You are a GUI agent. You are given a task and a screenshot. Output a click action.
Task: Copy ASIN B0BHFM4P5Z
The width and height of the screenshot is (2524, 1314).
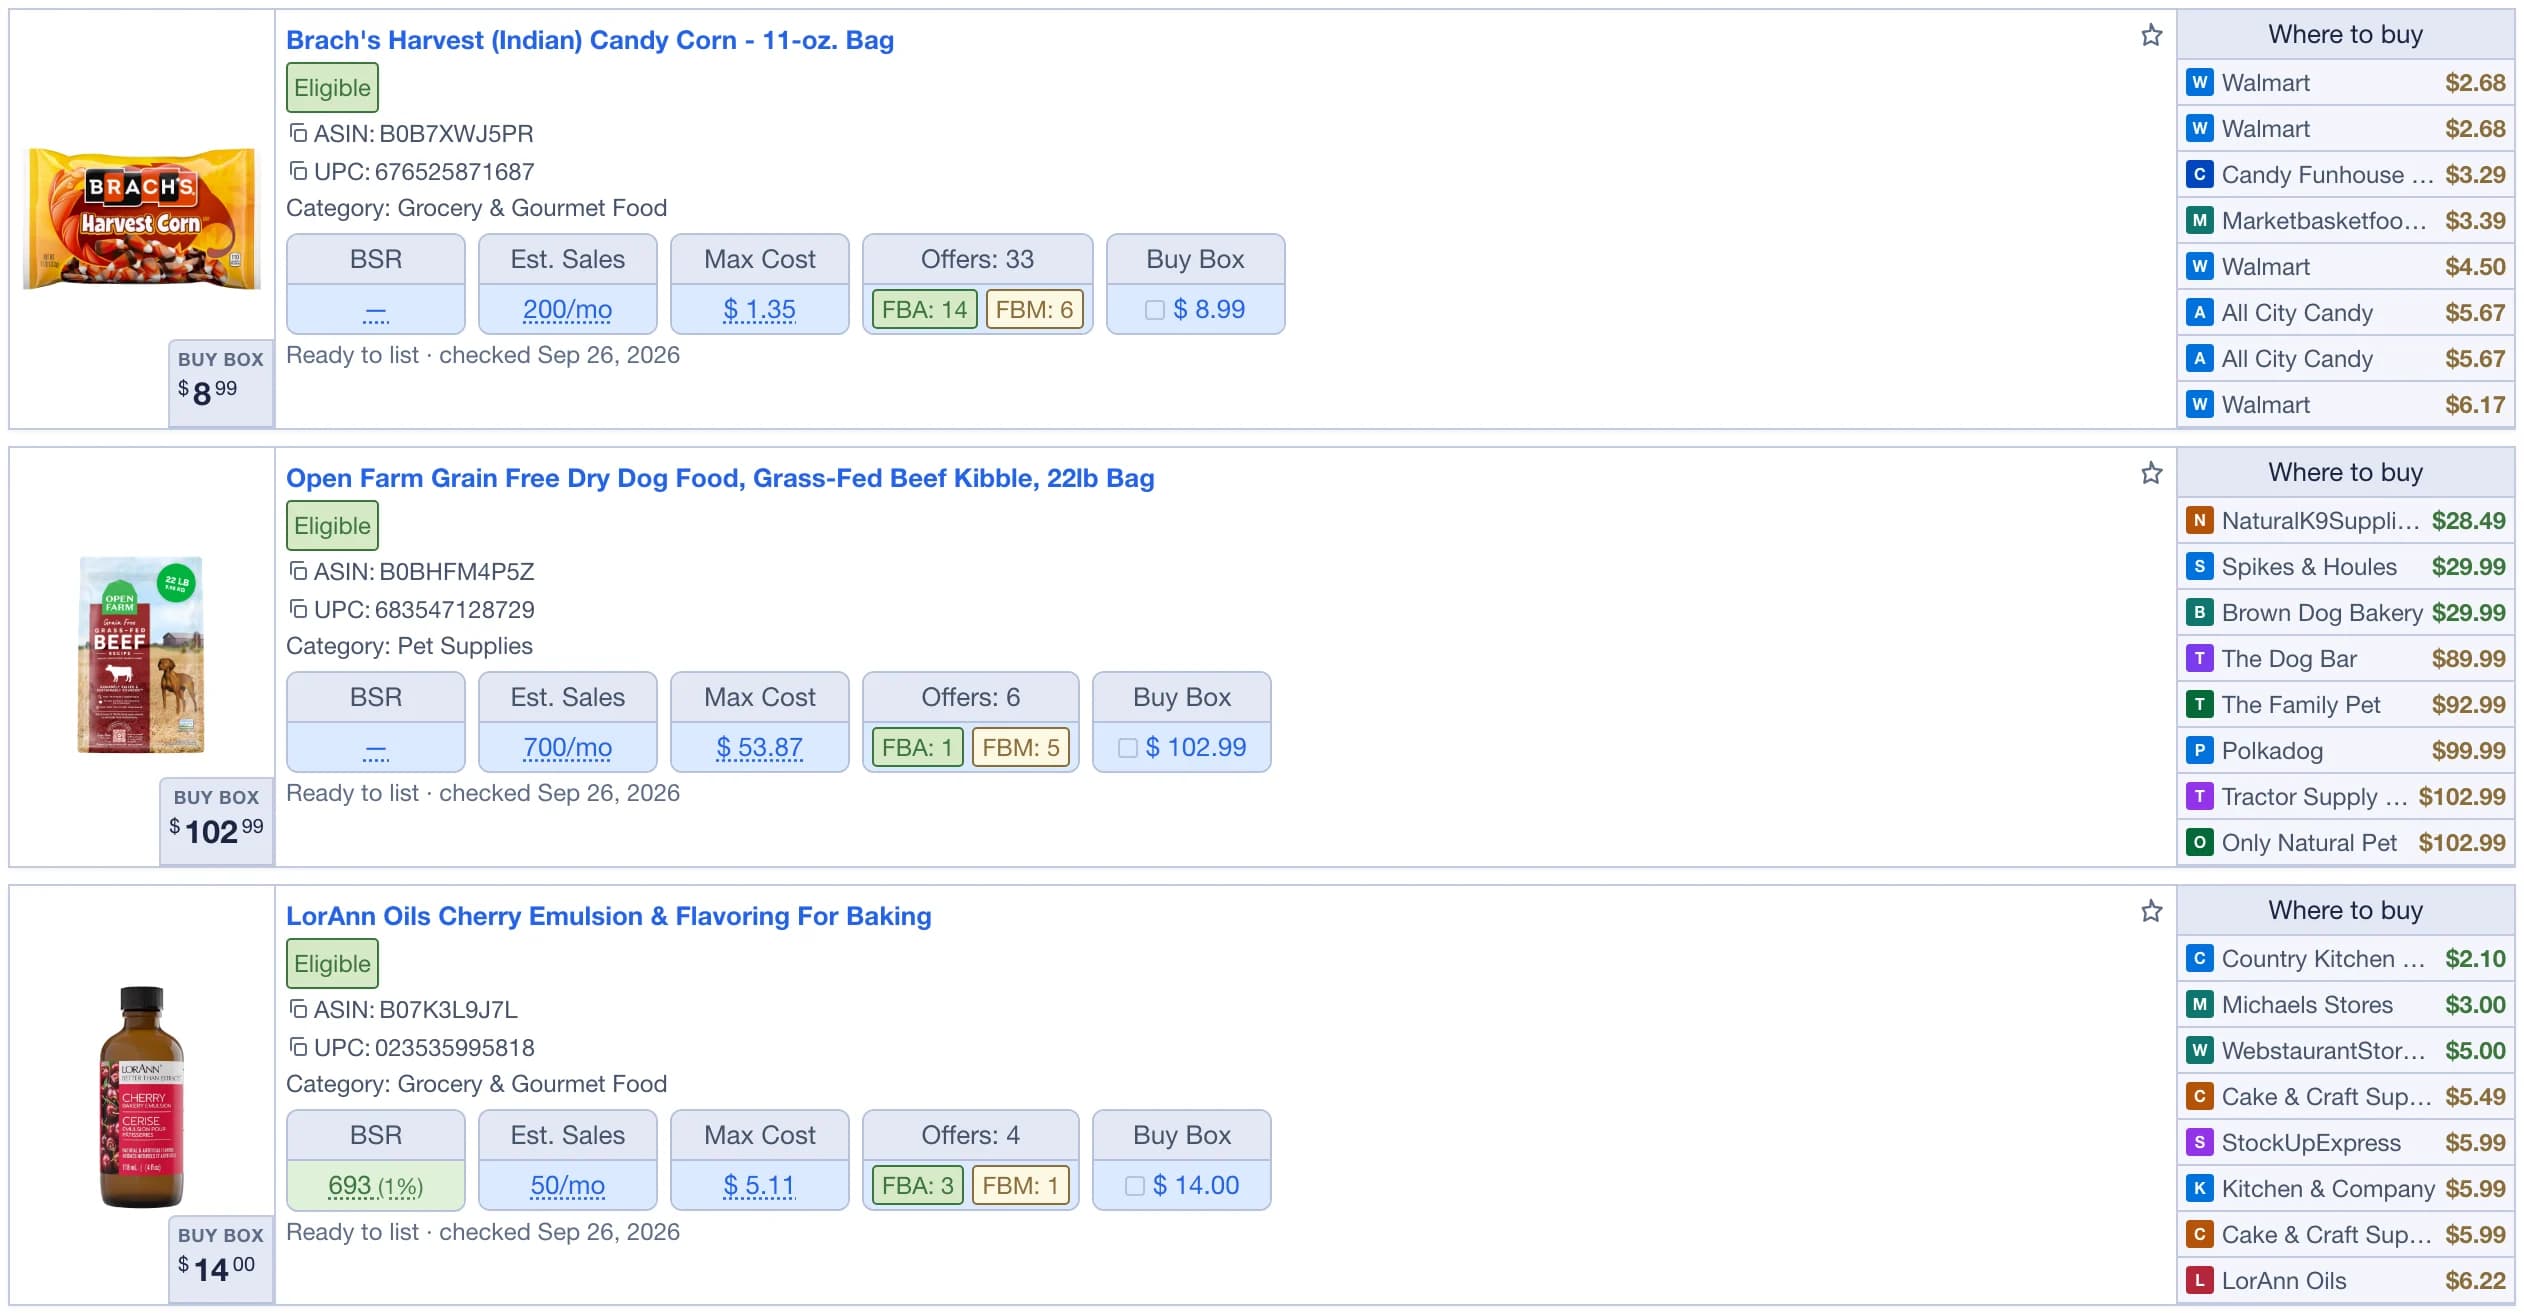(x=298, y=571)
